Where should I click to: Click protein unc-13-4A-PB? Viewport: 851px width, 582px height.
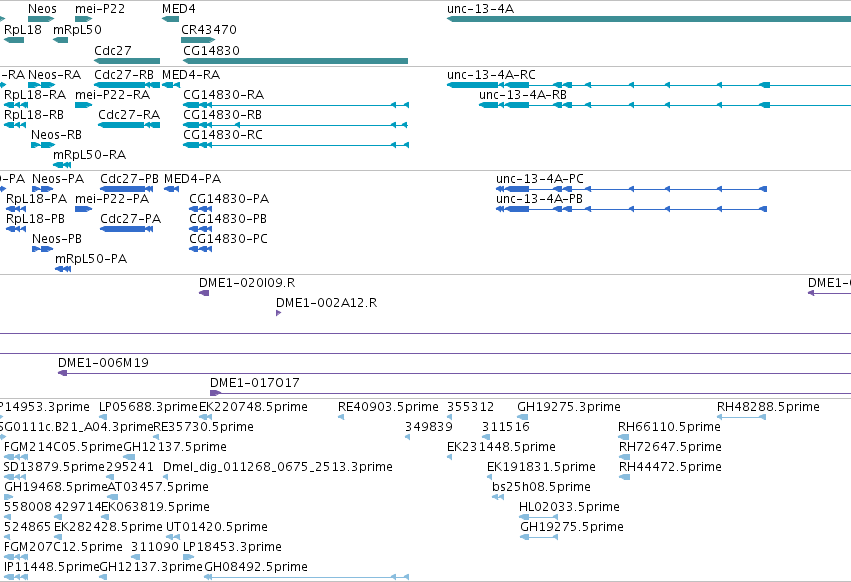click(x=631, y=209)
